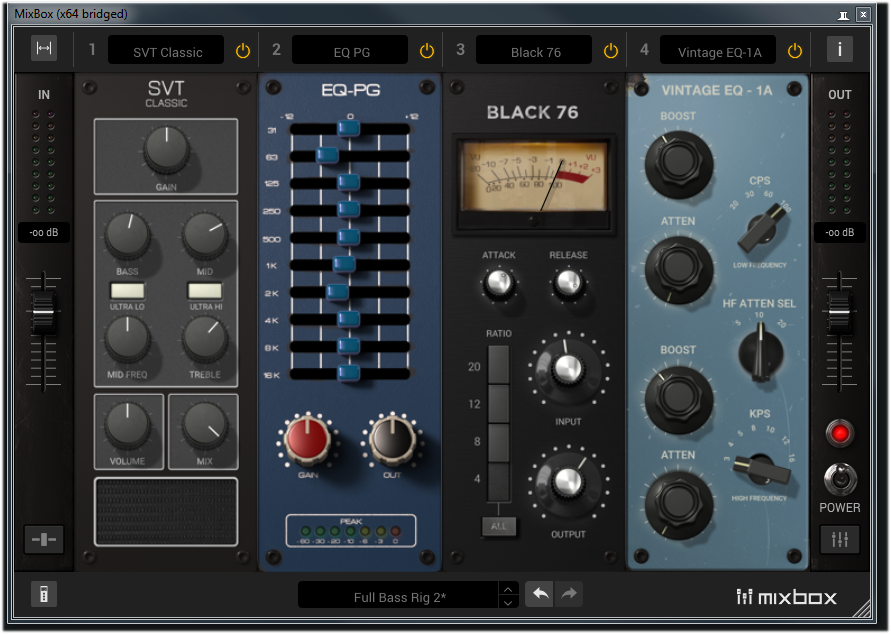Click the upper ATTEN knob on Vintage EQ
This screenshot has height=634, width=891.
[x=678, y=269]
